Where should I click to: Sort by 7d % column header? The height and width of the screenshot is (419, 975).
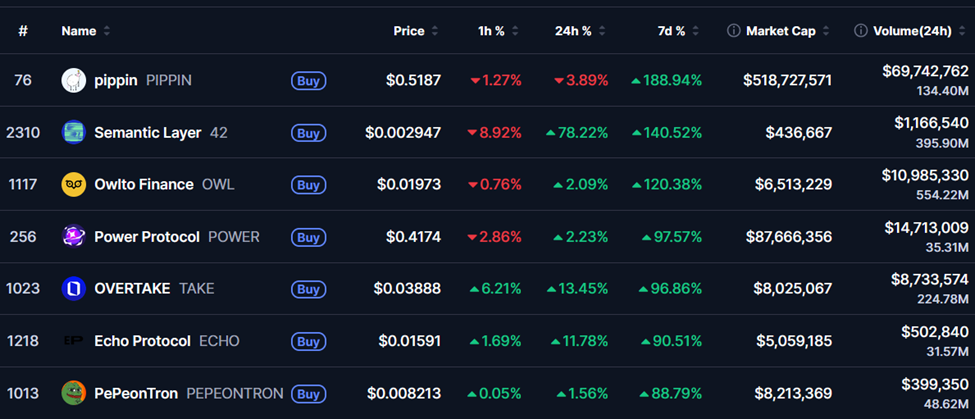coord(694,31)
